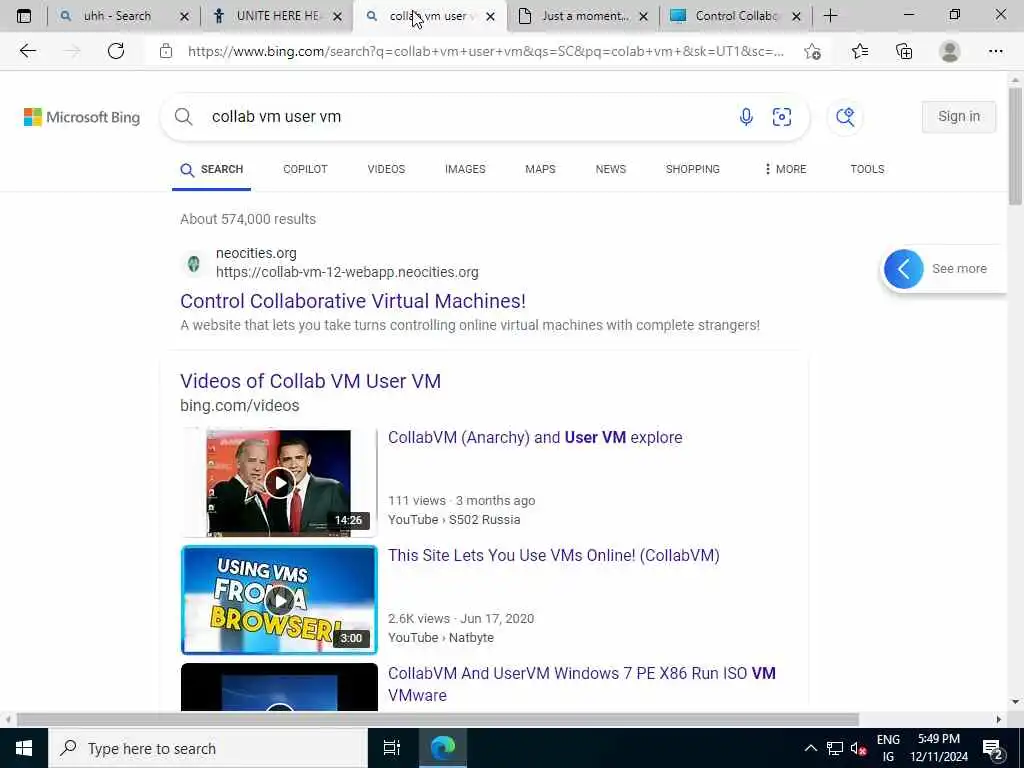Switch to UNITE HERE tab
Image resolution: width=1024 pixels, height=768 pixels.
276,16
